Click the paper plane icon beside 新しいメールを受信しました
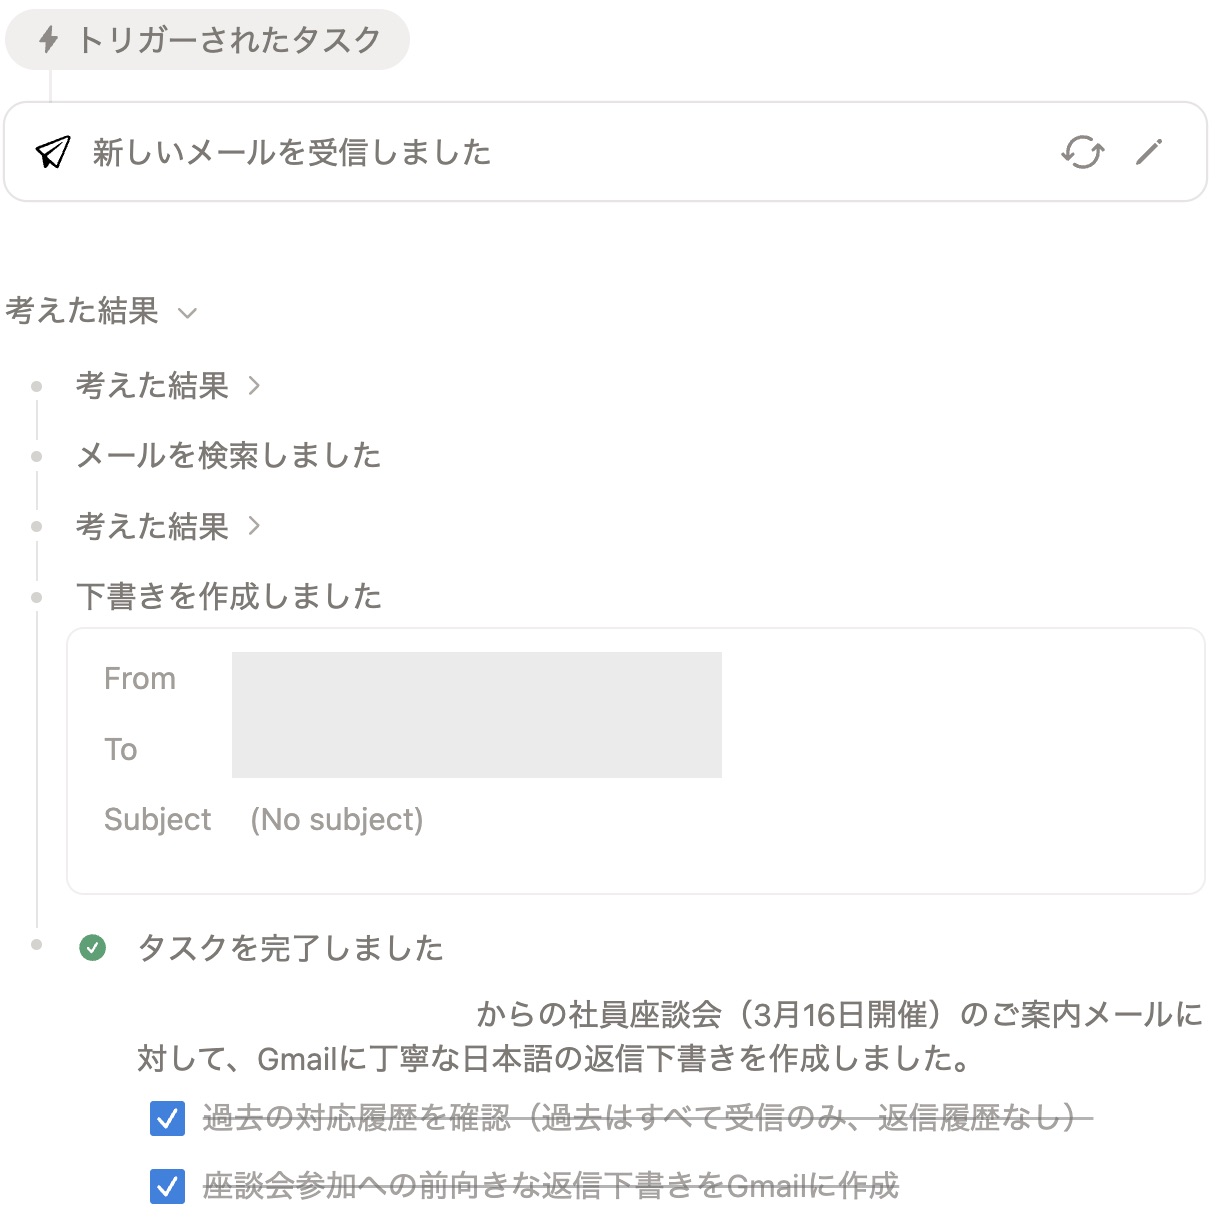This screenshot has width=1216, height=1222. pos(53,152)
